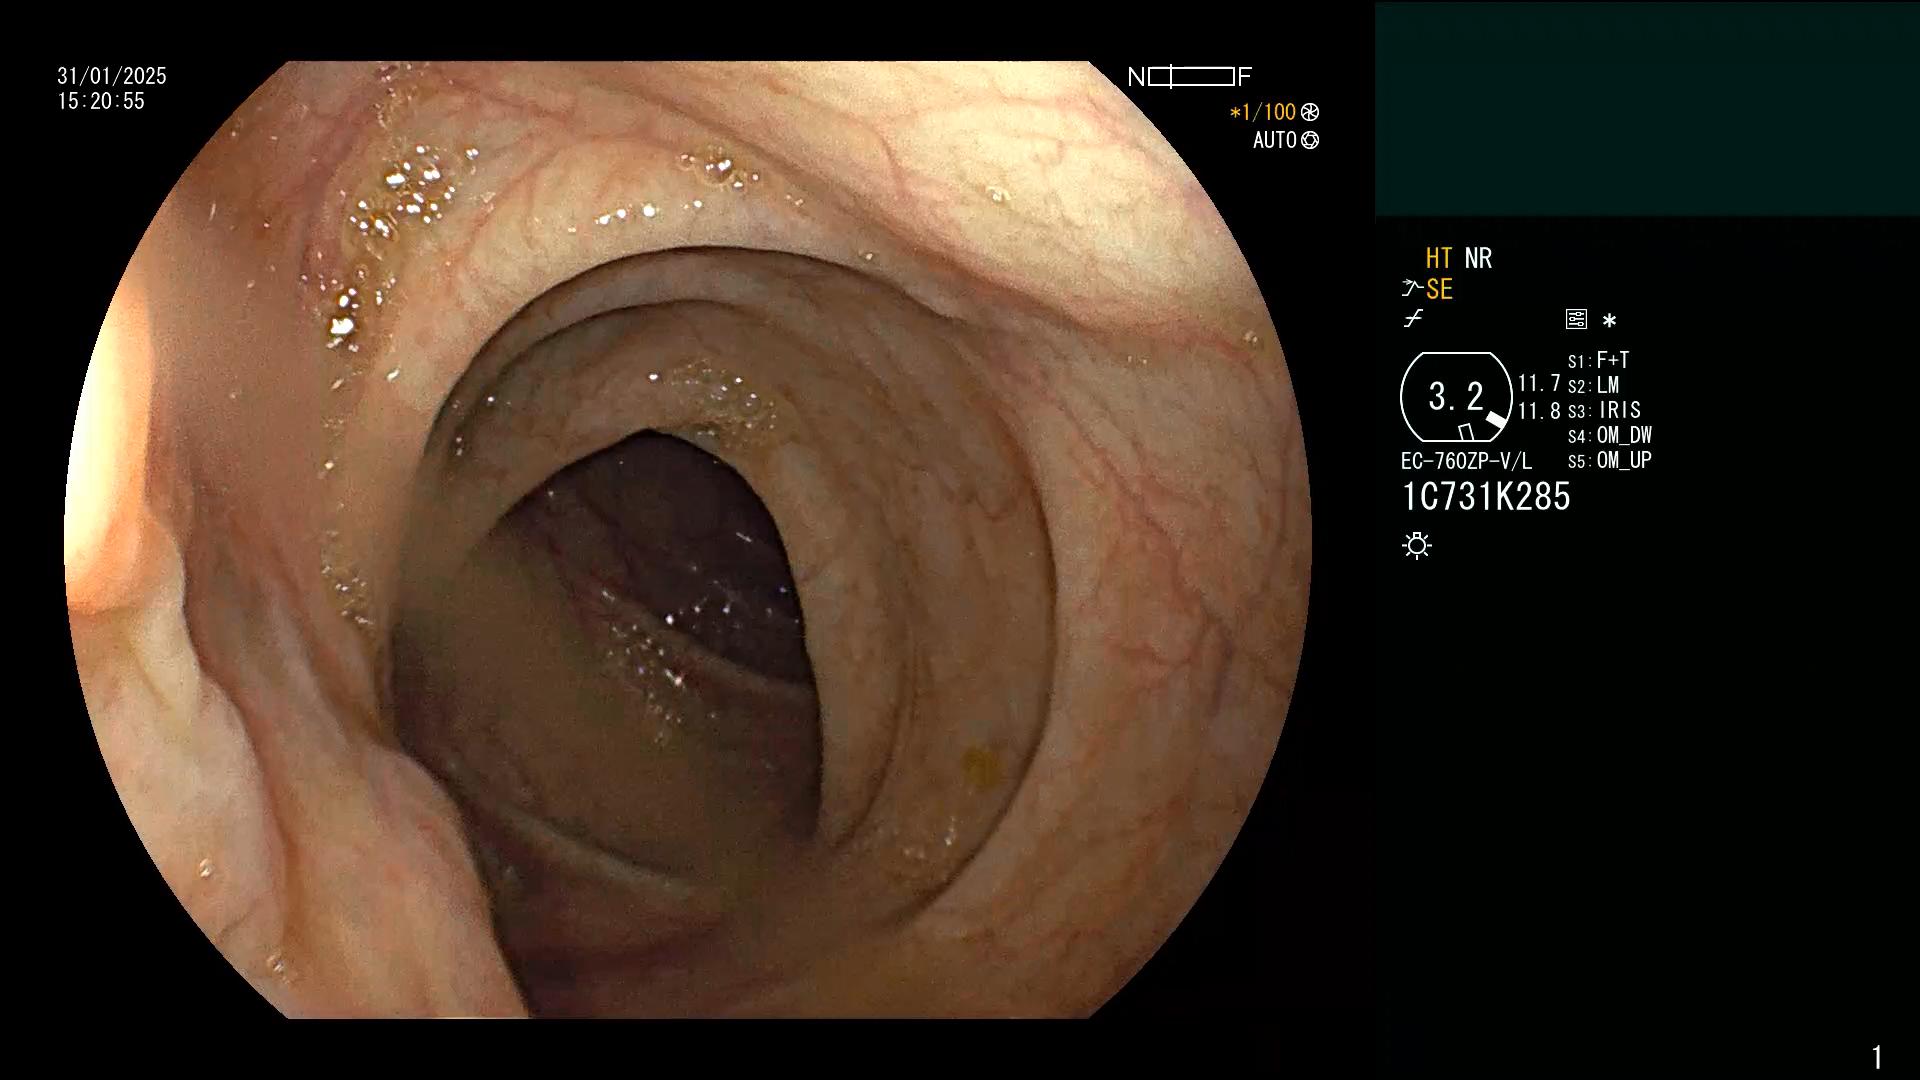Click the AUTO iris mode icon

[1310, 141]
